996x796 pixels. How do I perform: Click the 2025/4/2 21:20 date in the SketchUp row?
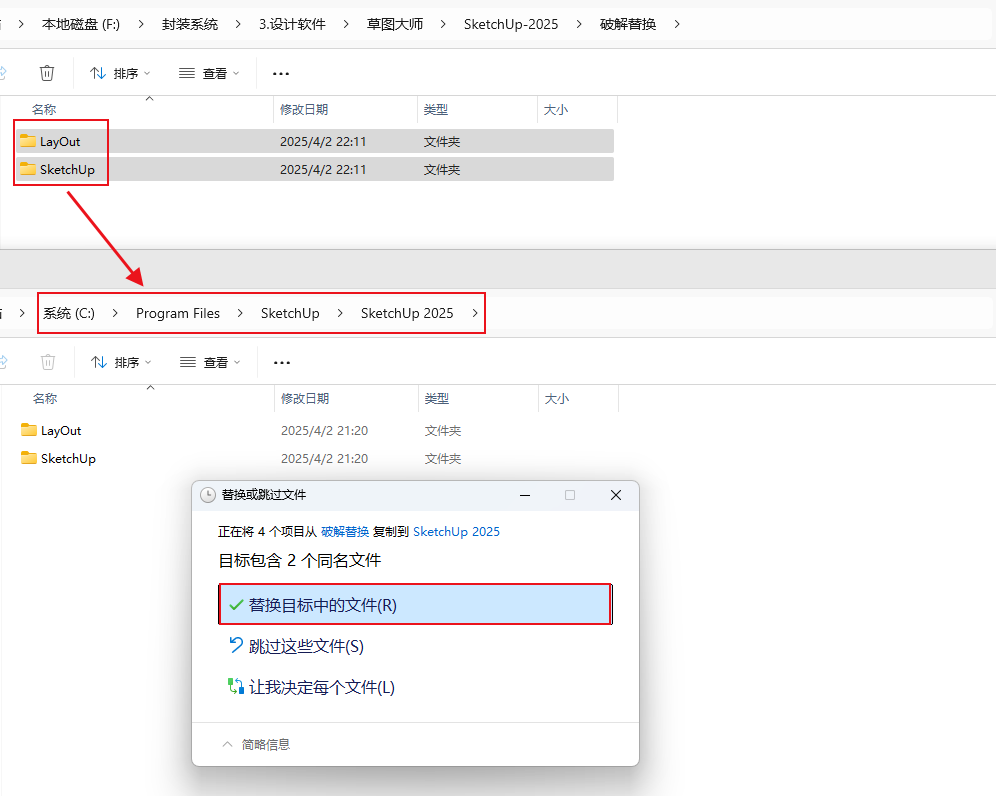pyautogui.click(x=325, y=459)
